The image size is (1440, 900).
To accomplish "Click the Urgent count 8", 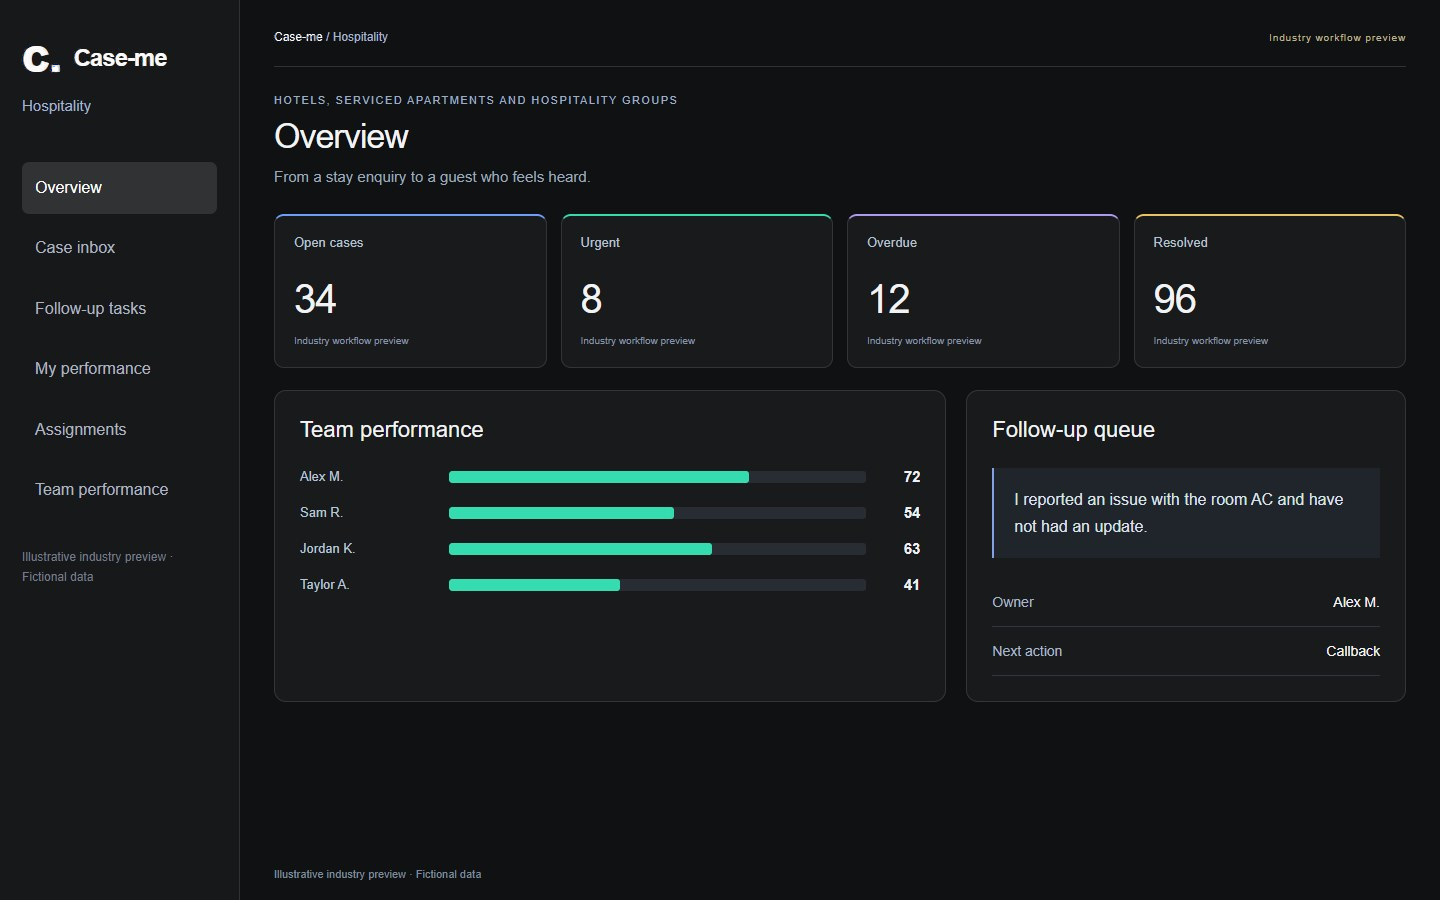I will (x=591, y=299).
